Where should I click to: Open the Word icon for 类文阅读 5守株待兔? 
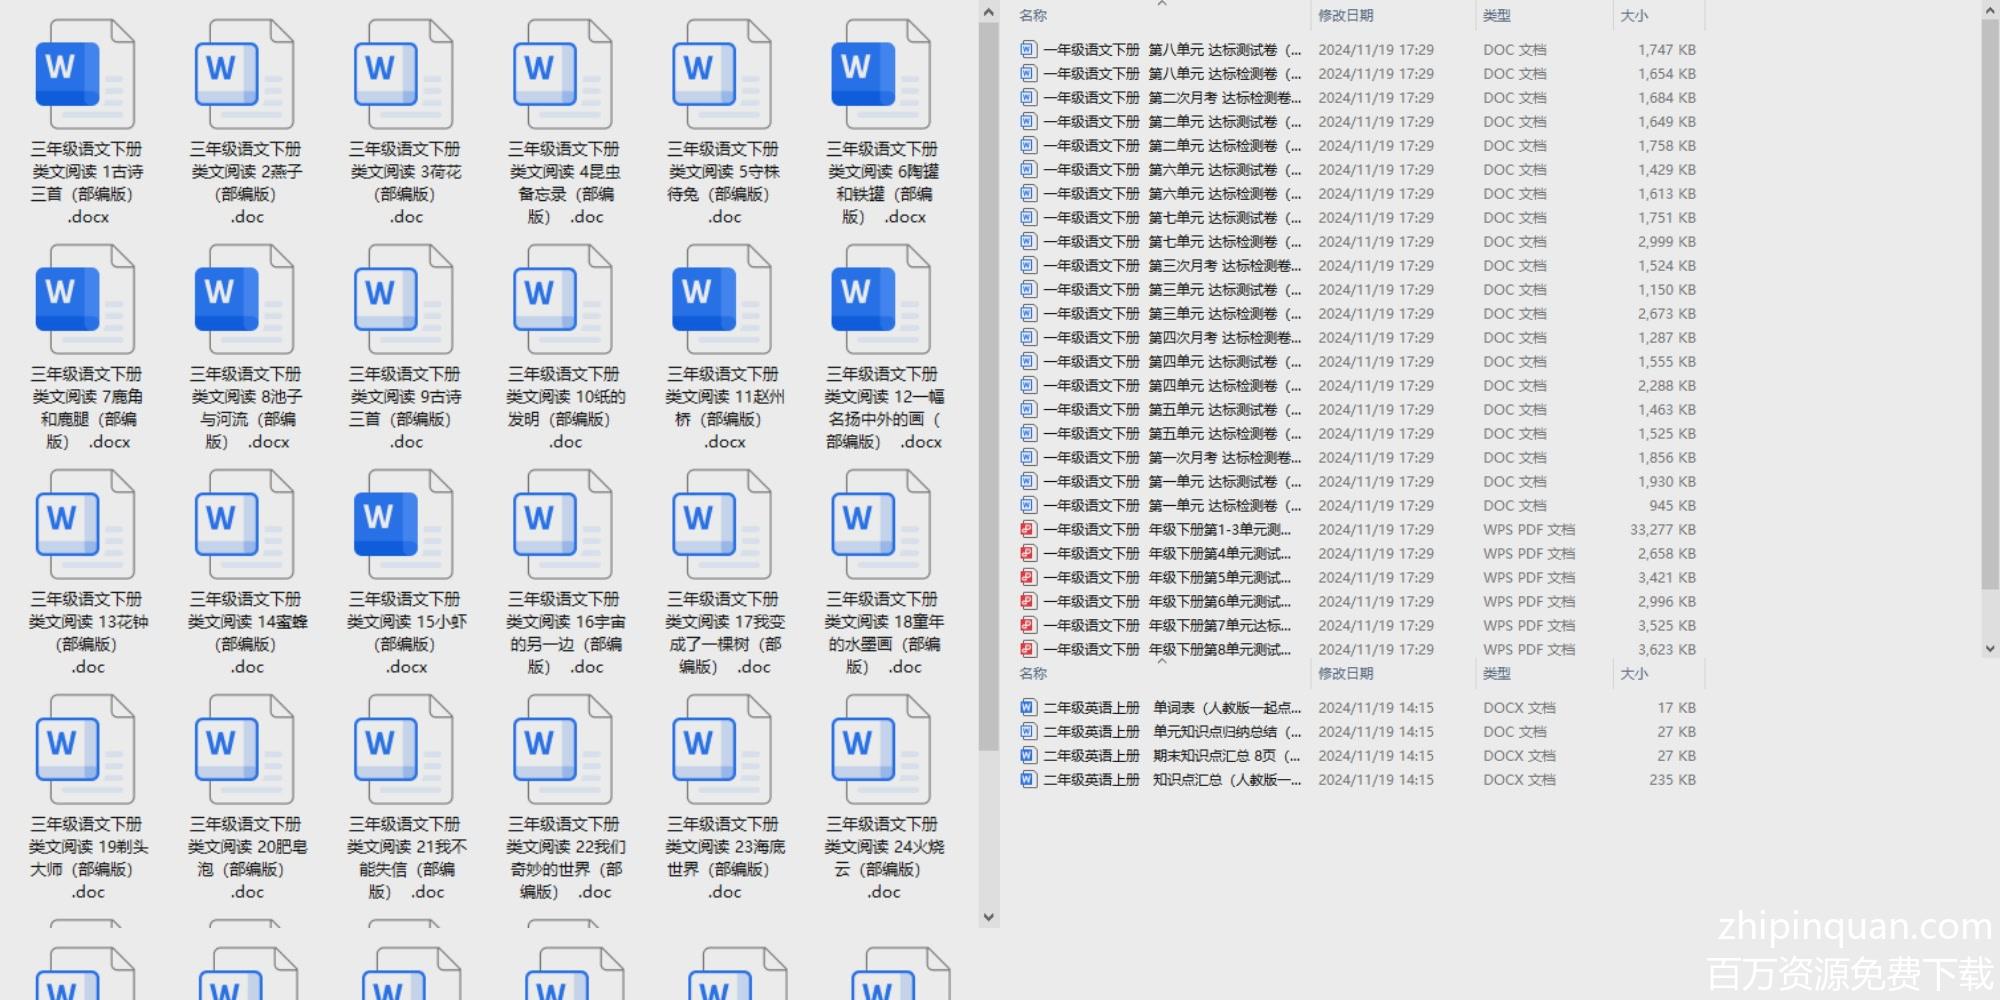click(x=722, y=75)
